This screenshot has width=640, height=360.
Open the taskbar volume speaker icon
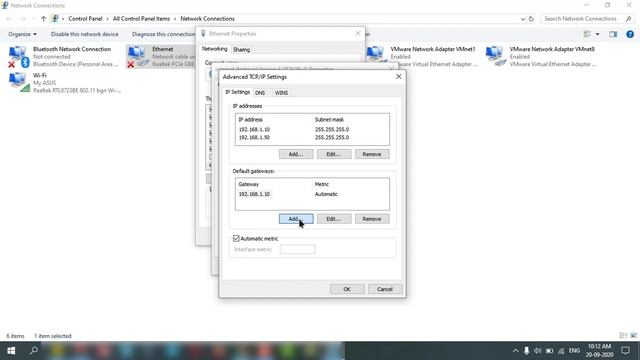[538, 351]
